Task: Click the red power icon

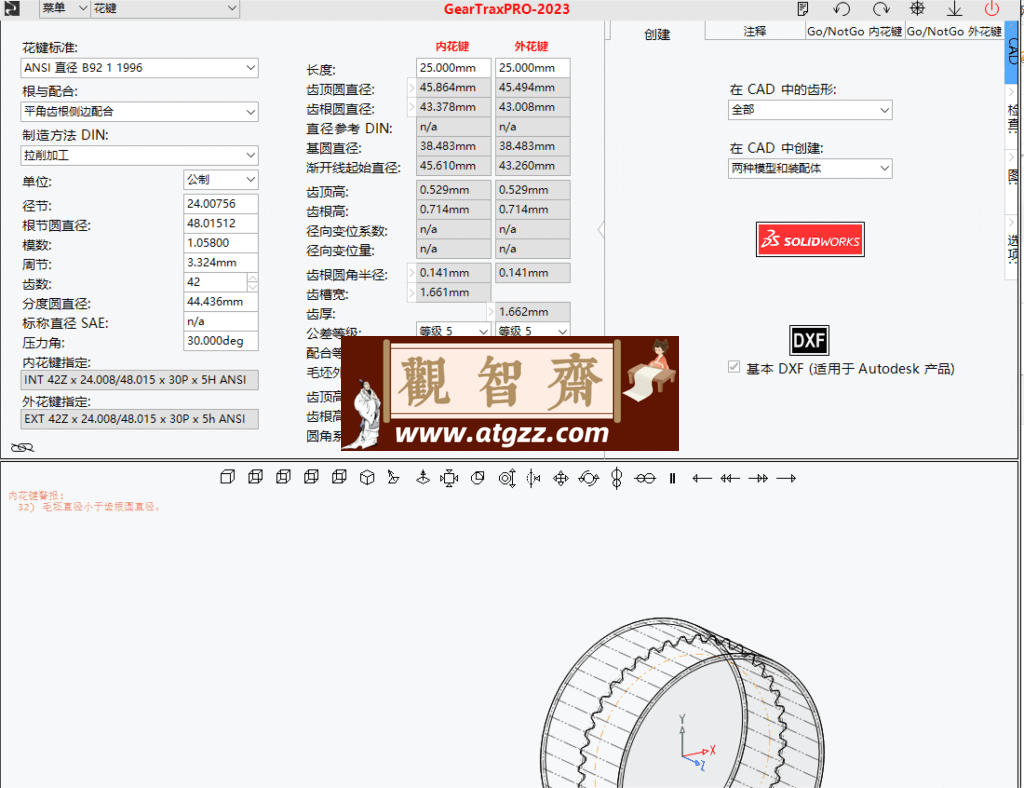Action: 991,8
